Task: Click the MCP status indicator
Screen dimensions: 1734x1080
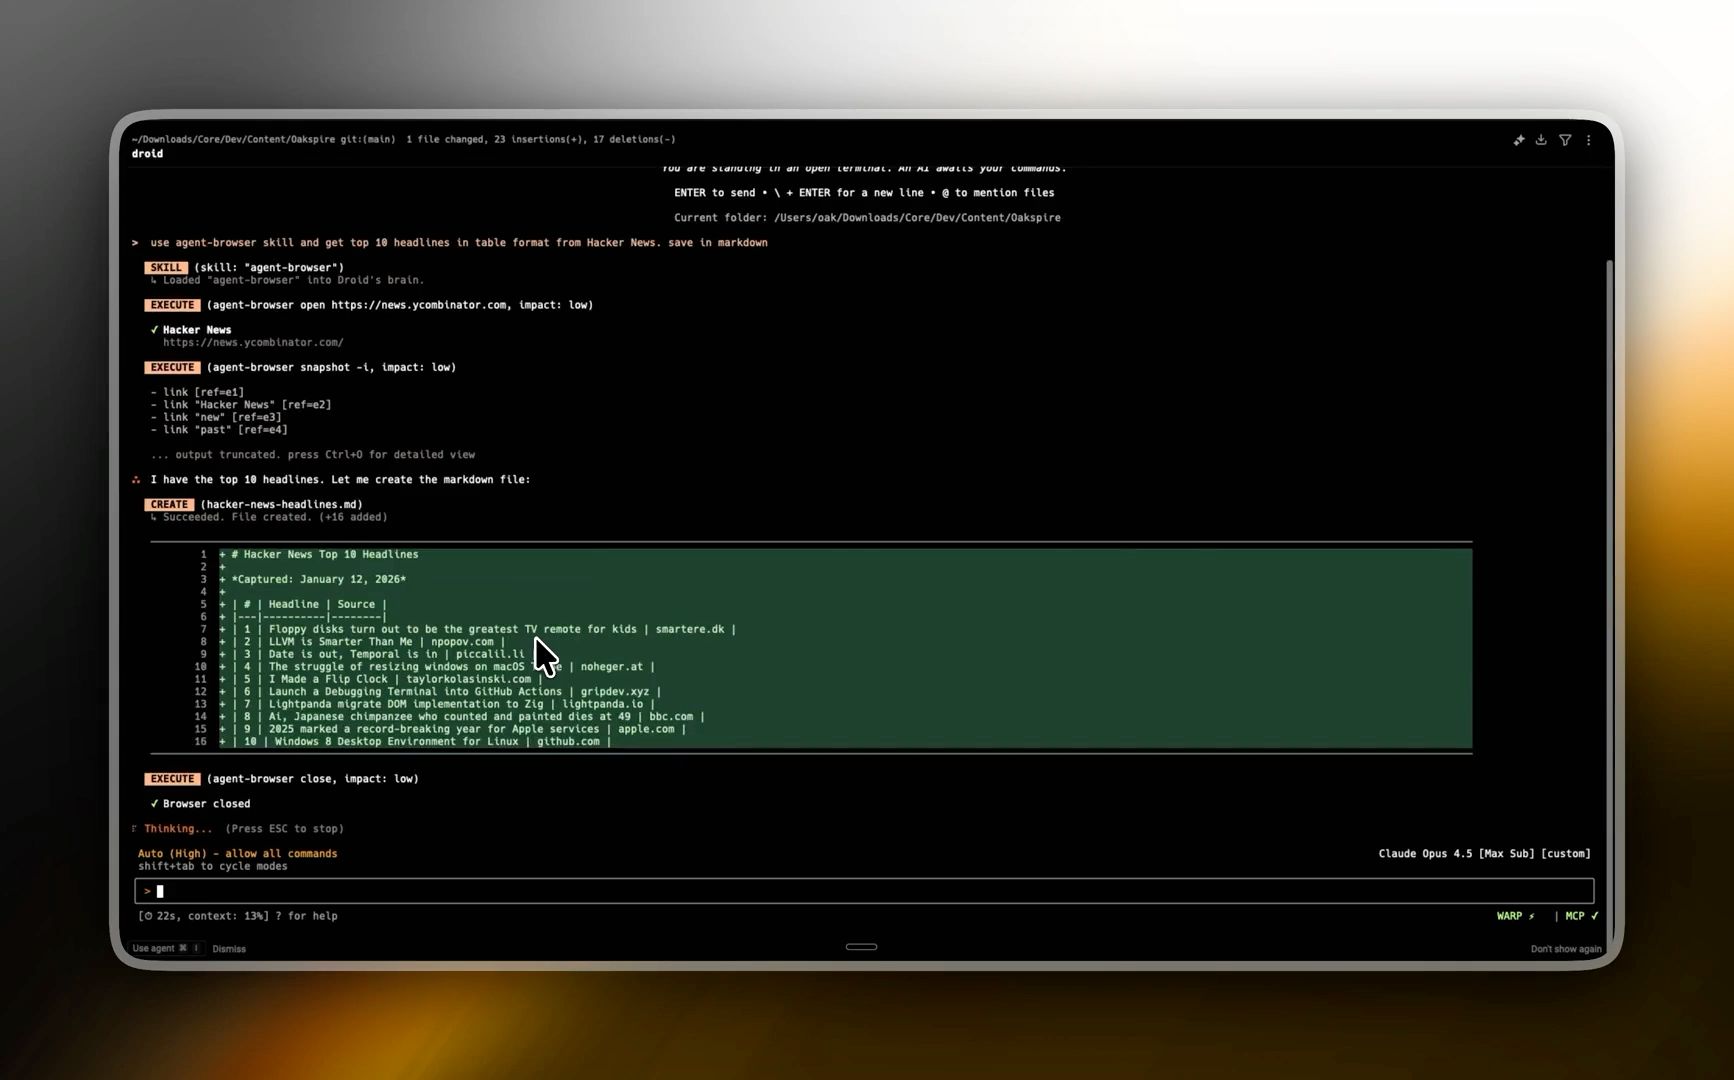Action: [1582, 916]
